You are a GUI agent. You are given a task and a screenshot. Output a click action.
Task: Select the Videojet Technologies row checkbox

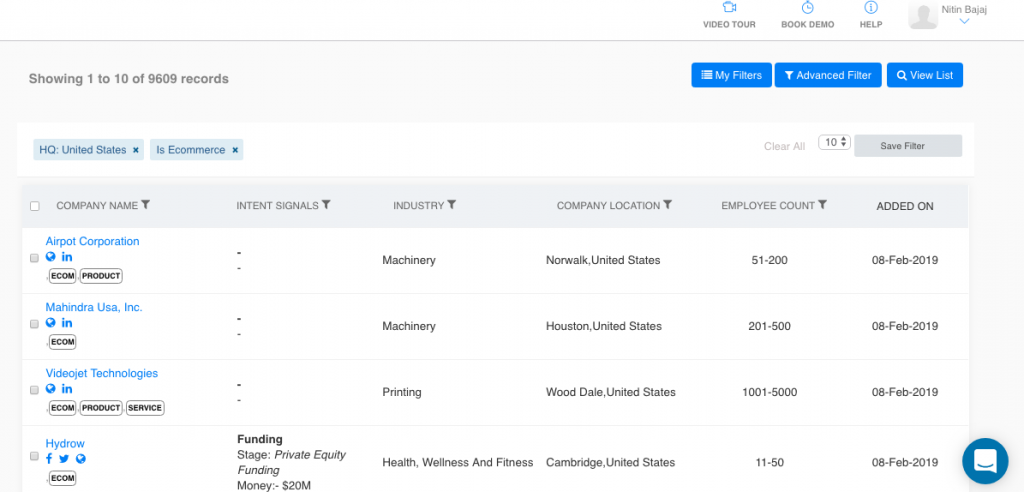coord(35,390)
